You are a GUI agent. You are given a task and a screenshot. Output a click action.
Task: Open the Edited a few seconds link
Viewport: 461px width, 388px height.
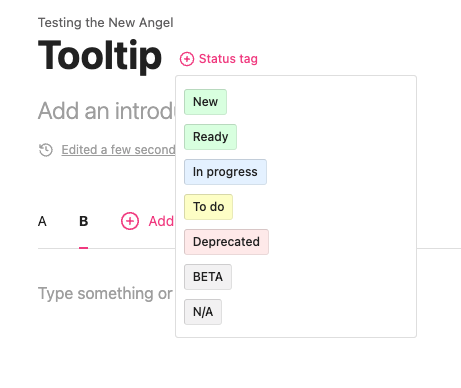coord(118,150)
